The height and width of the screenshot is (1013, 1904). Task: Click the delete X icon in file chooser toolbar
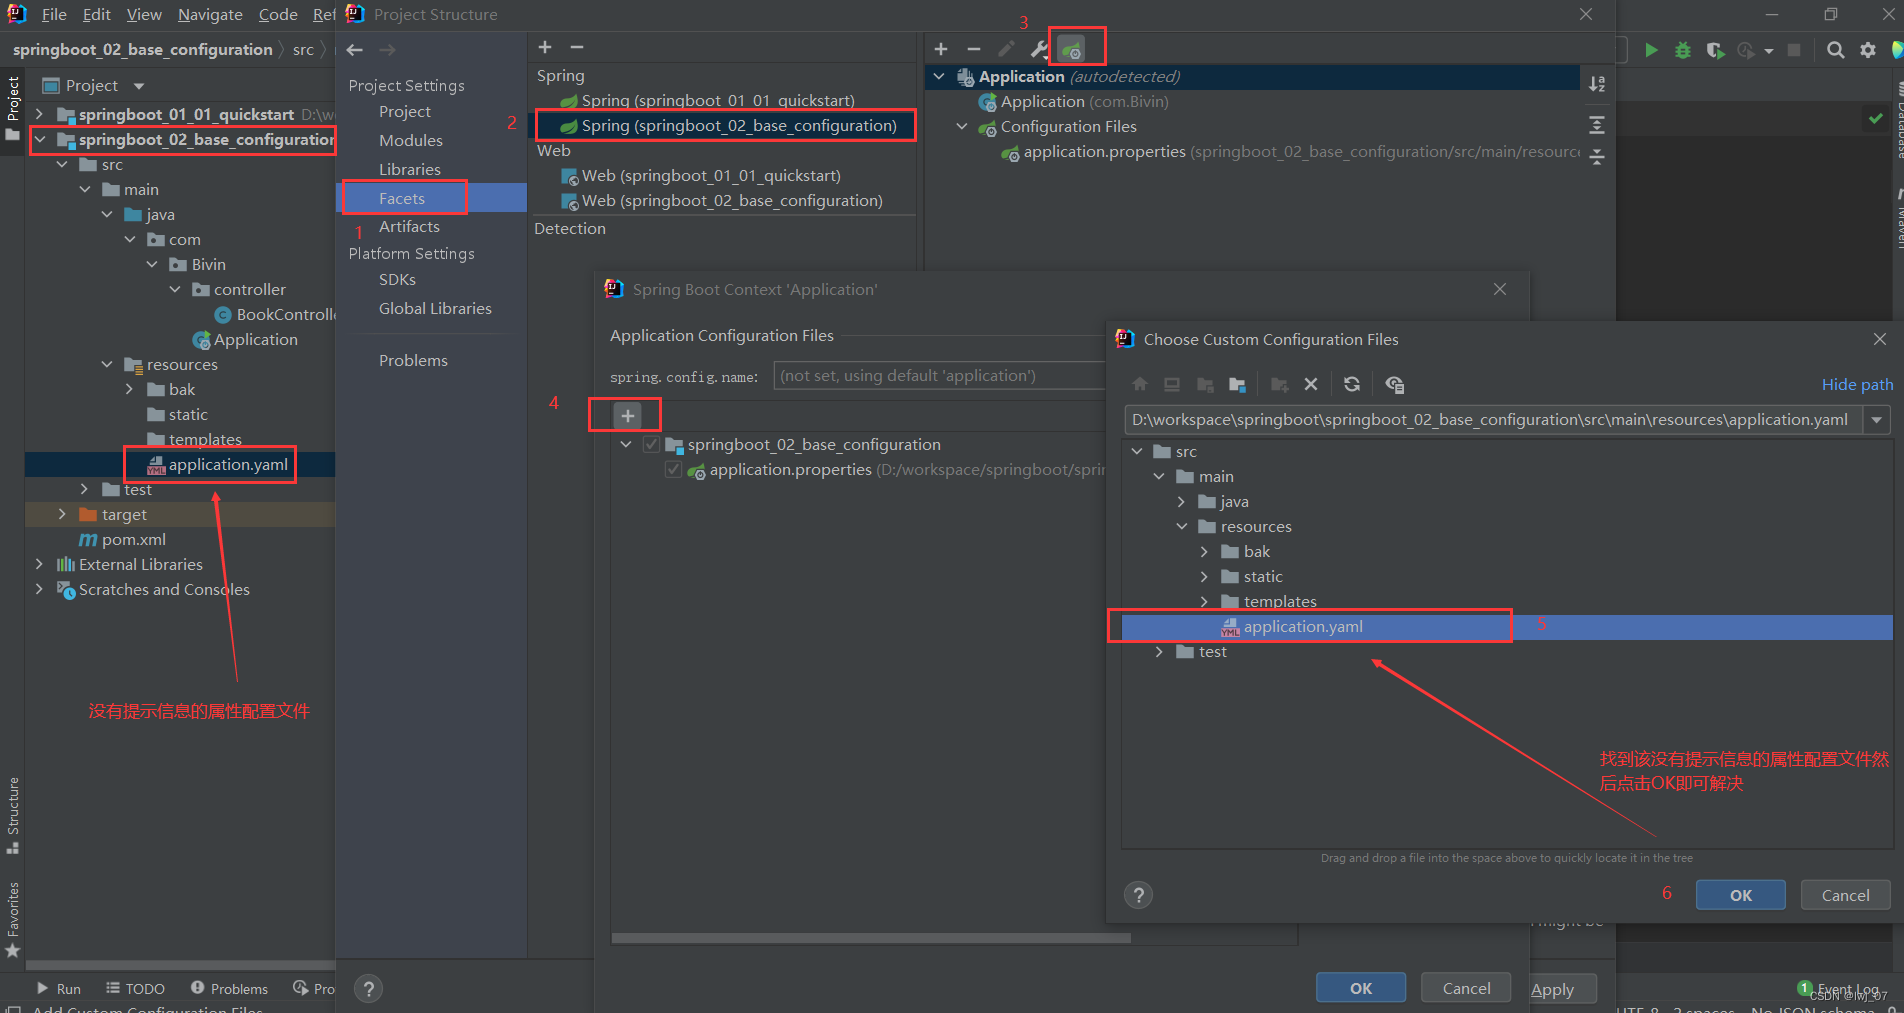click(x=1311, y=385)
